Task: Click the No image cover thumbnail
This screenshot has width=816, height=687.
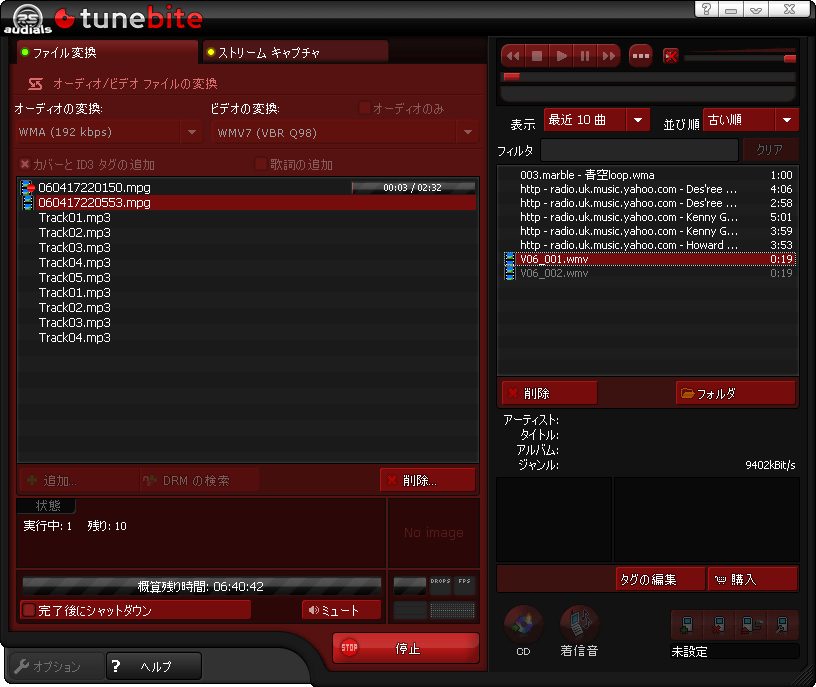Action: coord(434,532)
